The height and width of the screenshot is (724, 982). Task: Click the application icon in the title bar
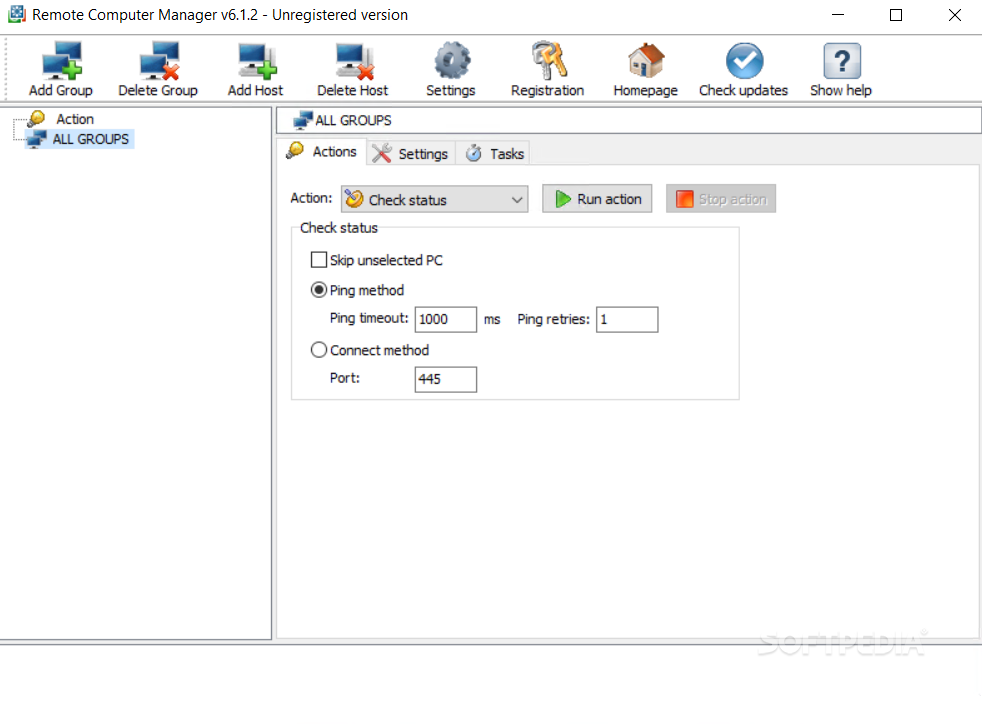17,14
